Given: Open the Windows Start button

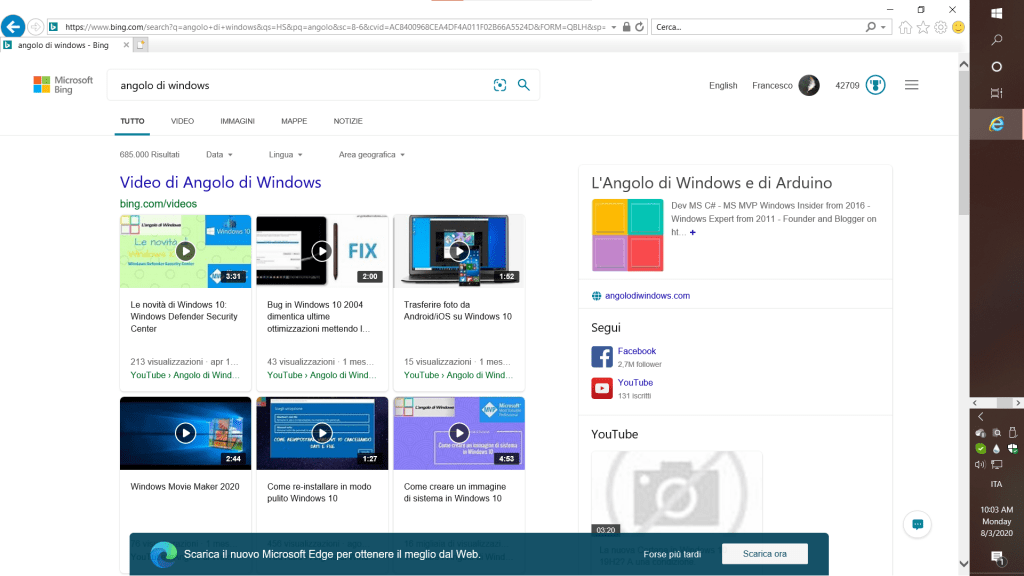Looking at the screenshot, I should tap(996, 13).
